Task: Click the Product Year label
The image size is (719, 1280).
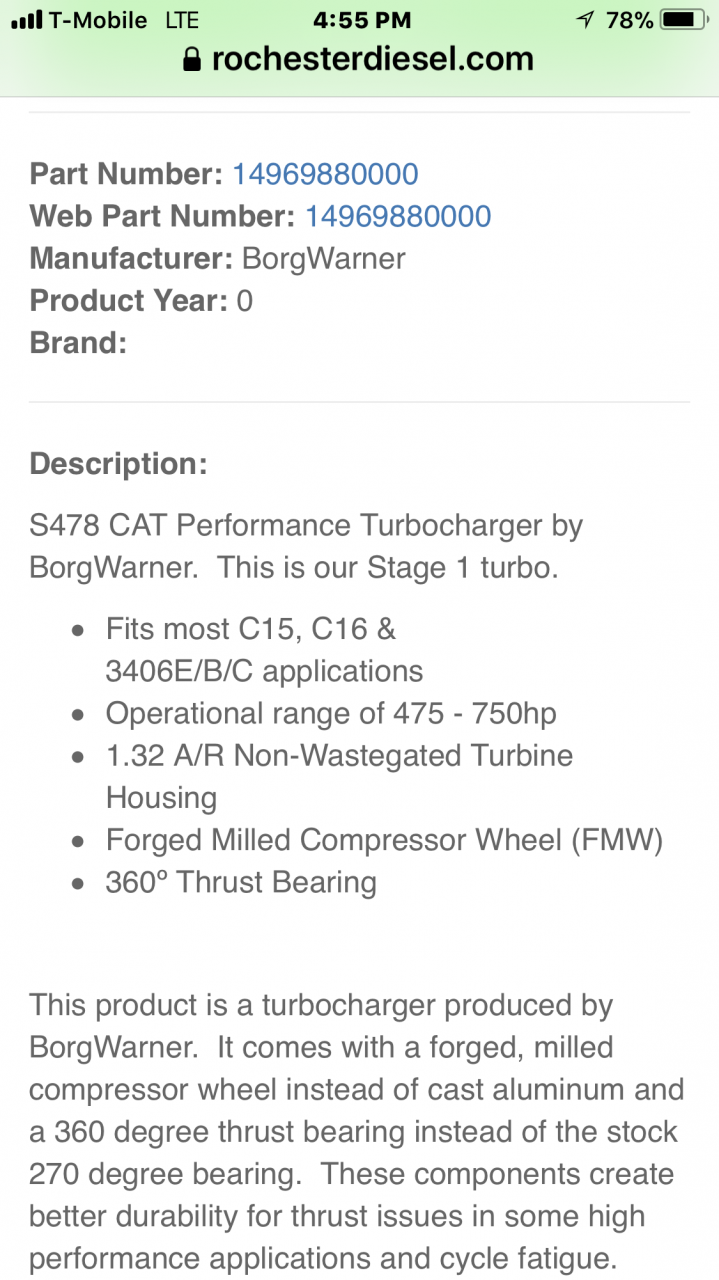Action: point(128,301)
